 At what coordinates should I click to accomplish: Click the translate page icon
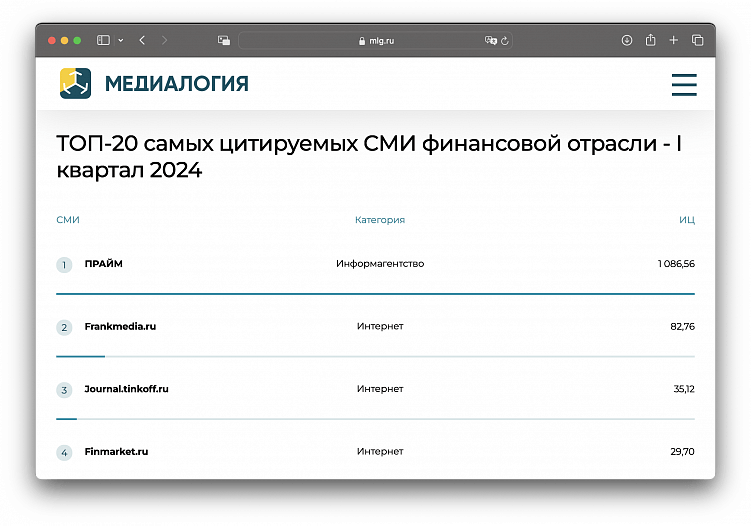click(x=490, y=40)
